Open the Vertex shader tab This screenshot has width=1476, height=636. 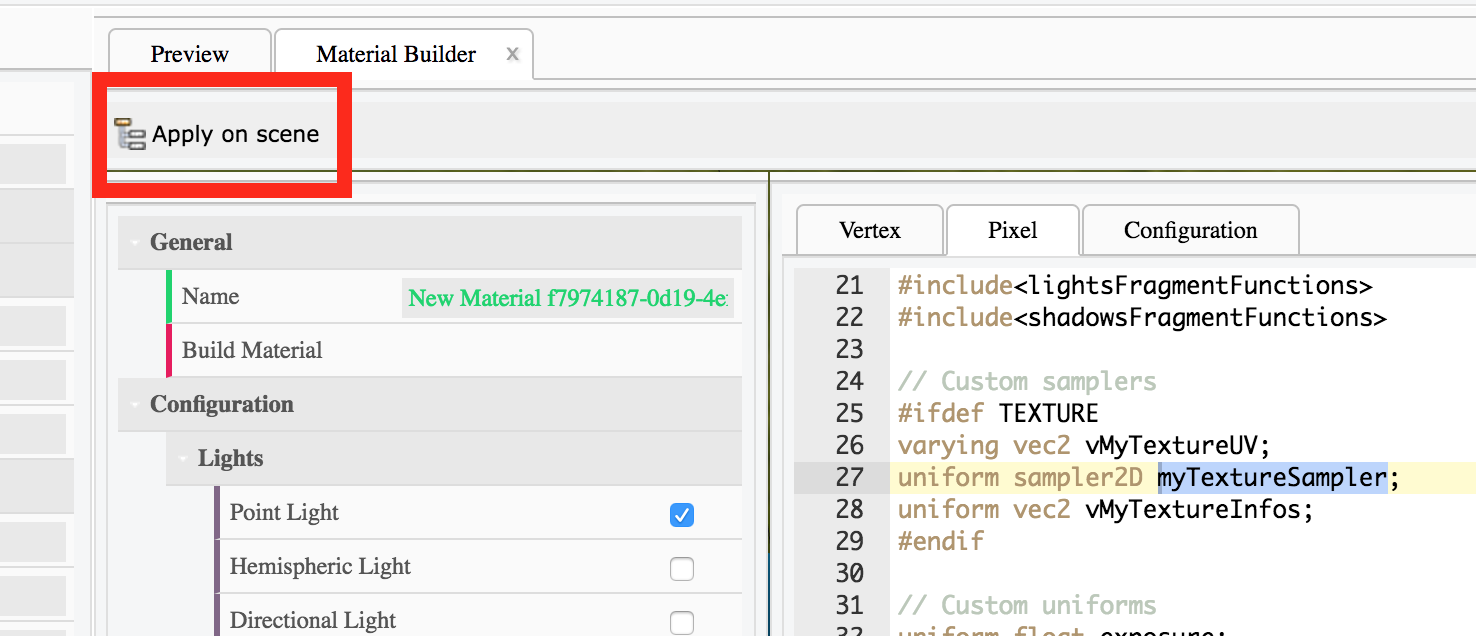pos(869,230)
